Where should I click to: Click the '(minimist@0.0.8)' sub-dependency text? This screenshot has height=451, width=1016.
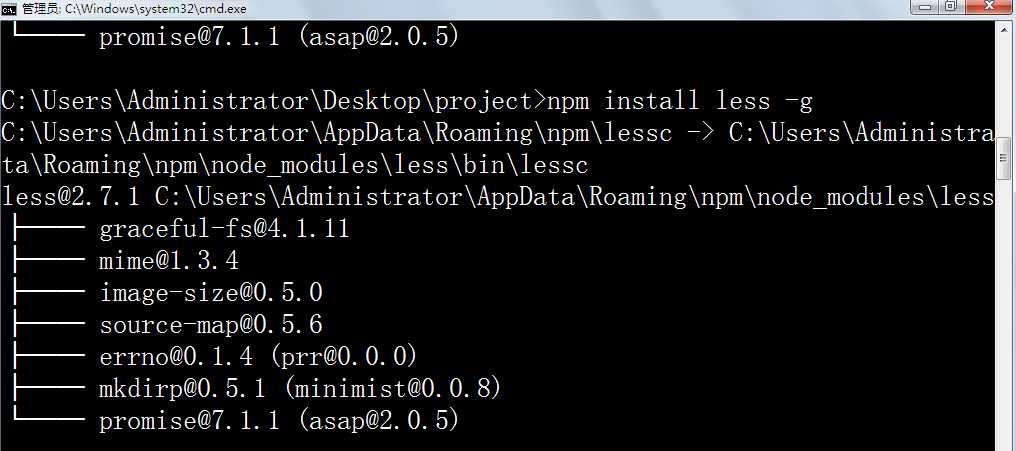pyautogui.click(x=391, y=389)
